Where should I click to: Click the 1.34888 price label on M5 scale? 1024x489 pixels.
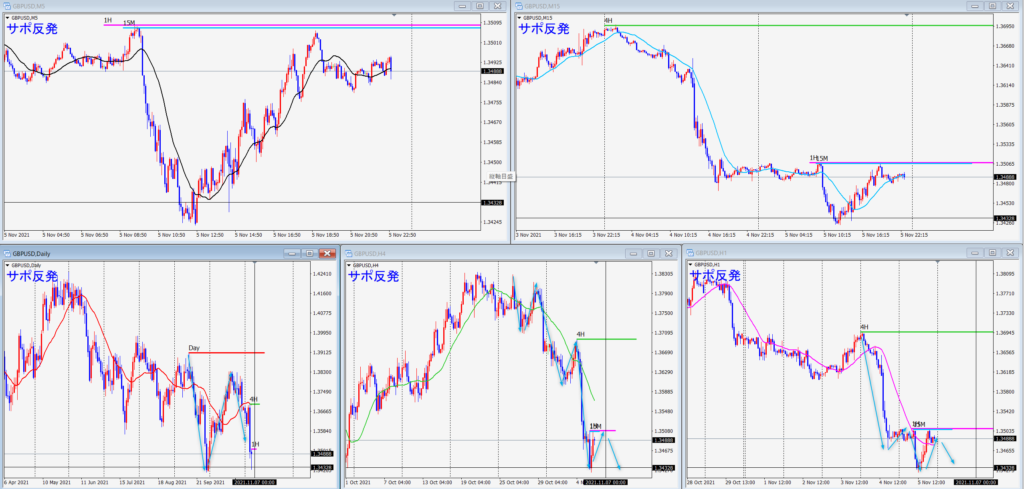point(494,71)
